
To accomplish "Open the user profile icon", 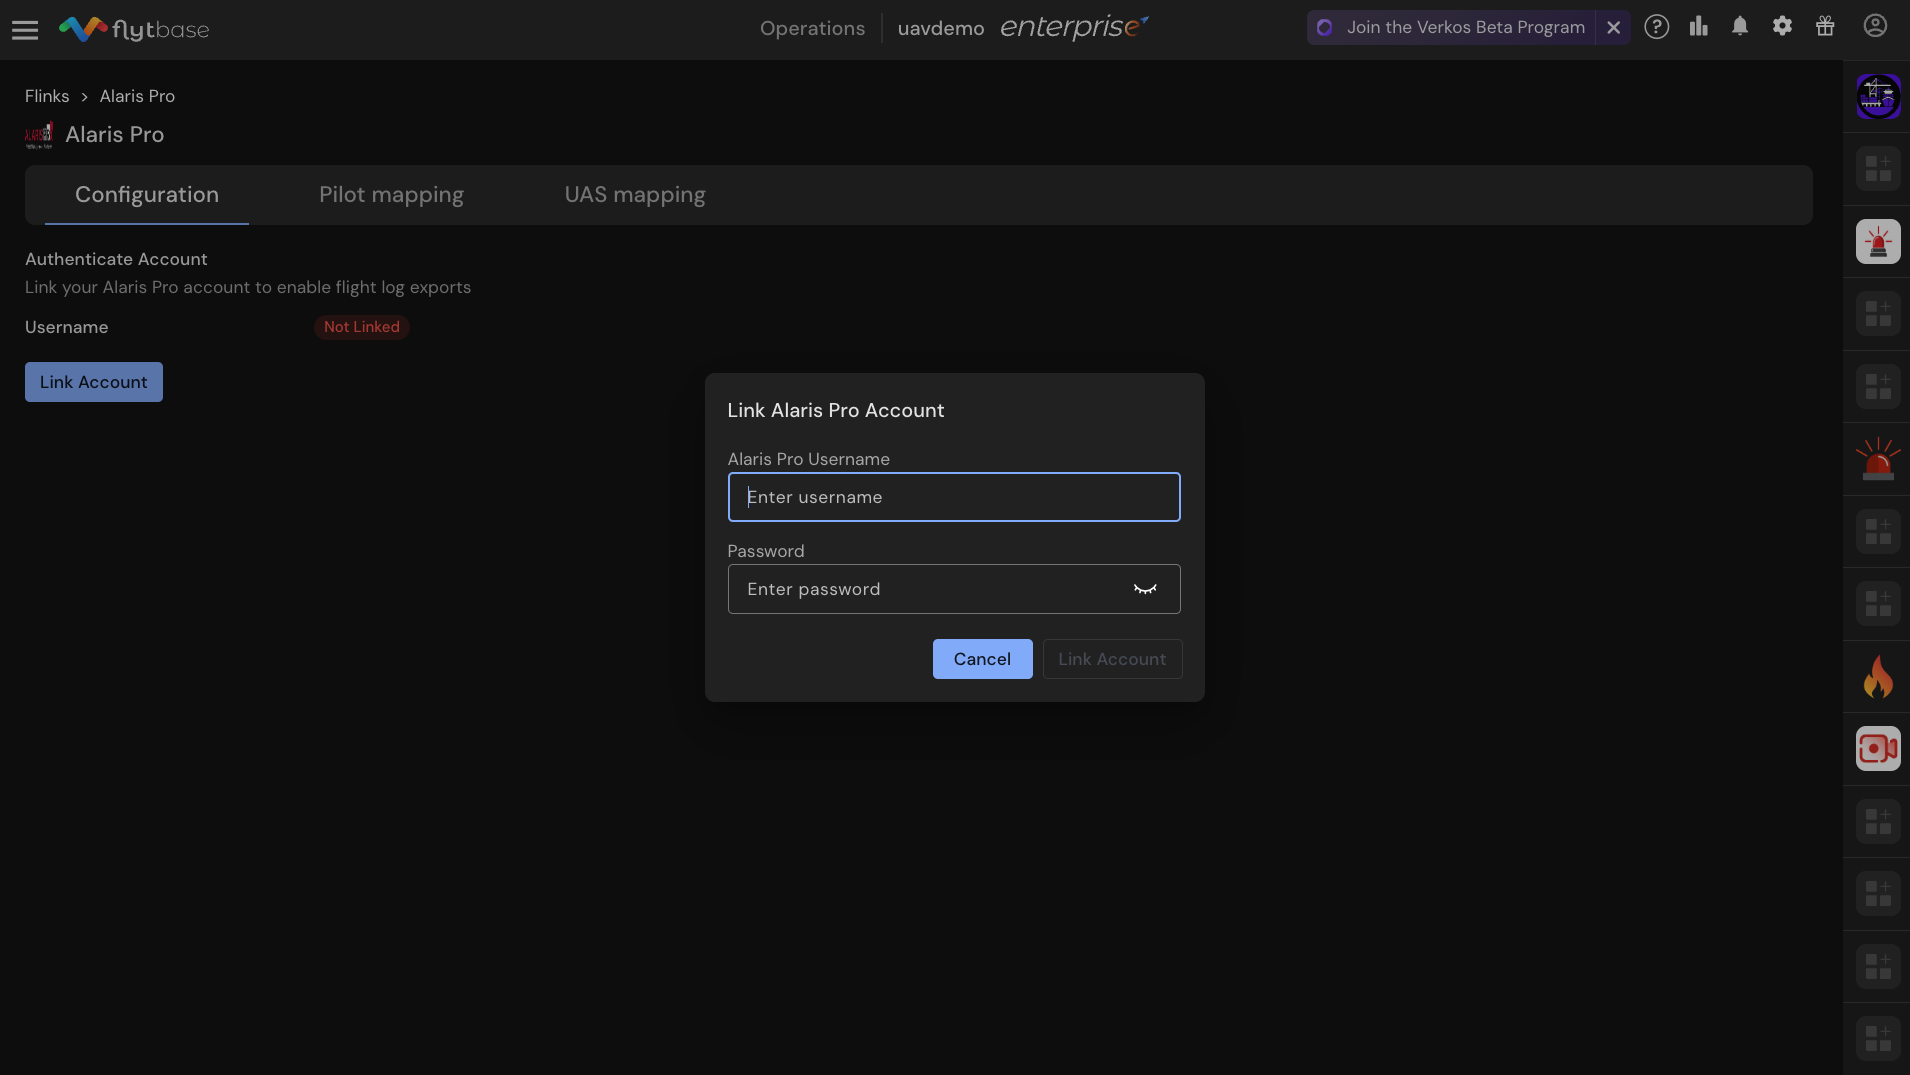I will [1875, 27].
